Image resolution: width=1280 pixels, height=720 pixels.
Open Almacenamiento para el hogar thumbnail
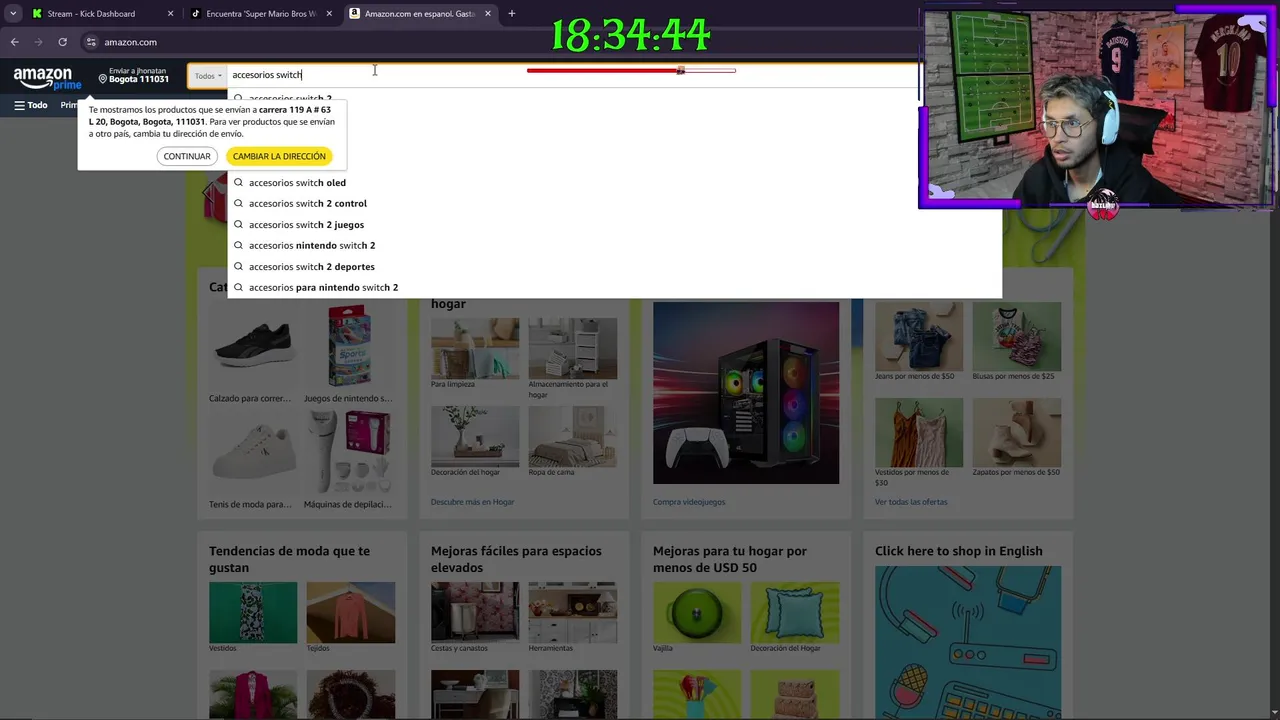tap(573, 347)
